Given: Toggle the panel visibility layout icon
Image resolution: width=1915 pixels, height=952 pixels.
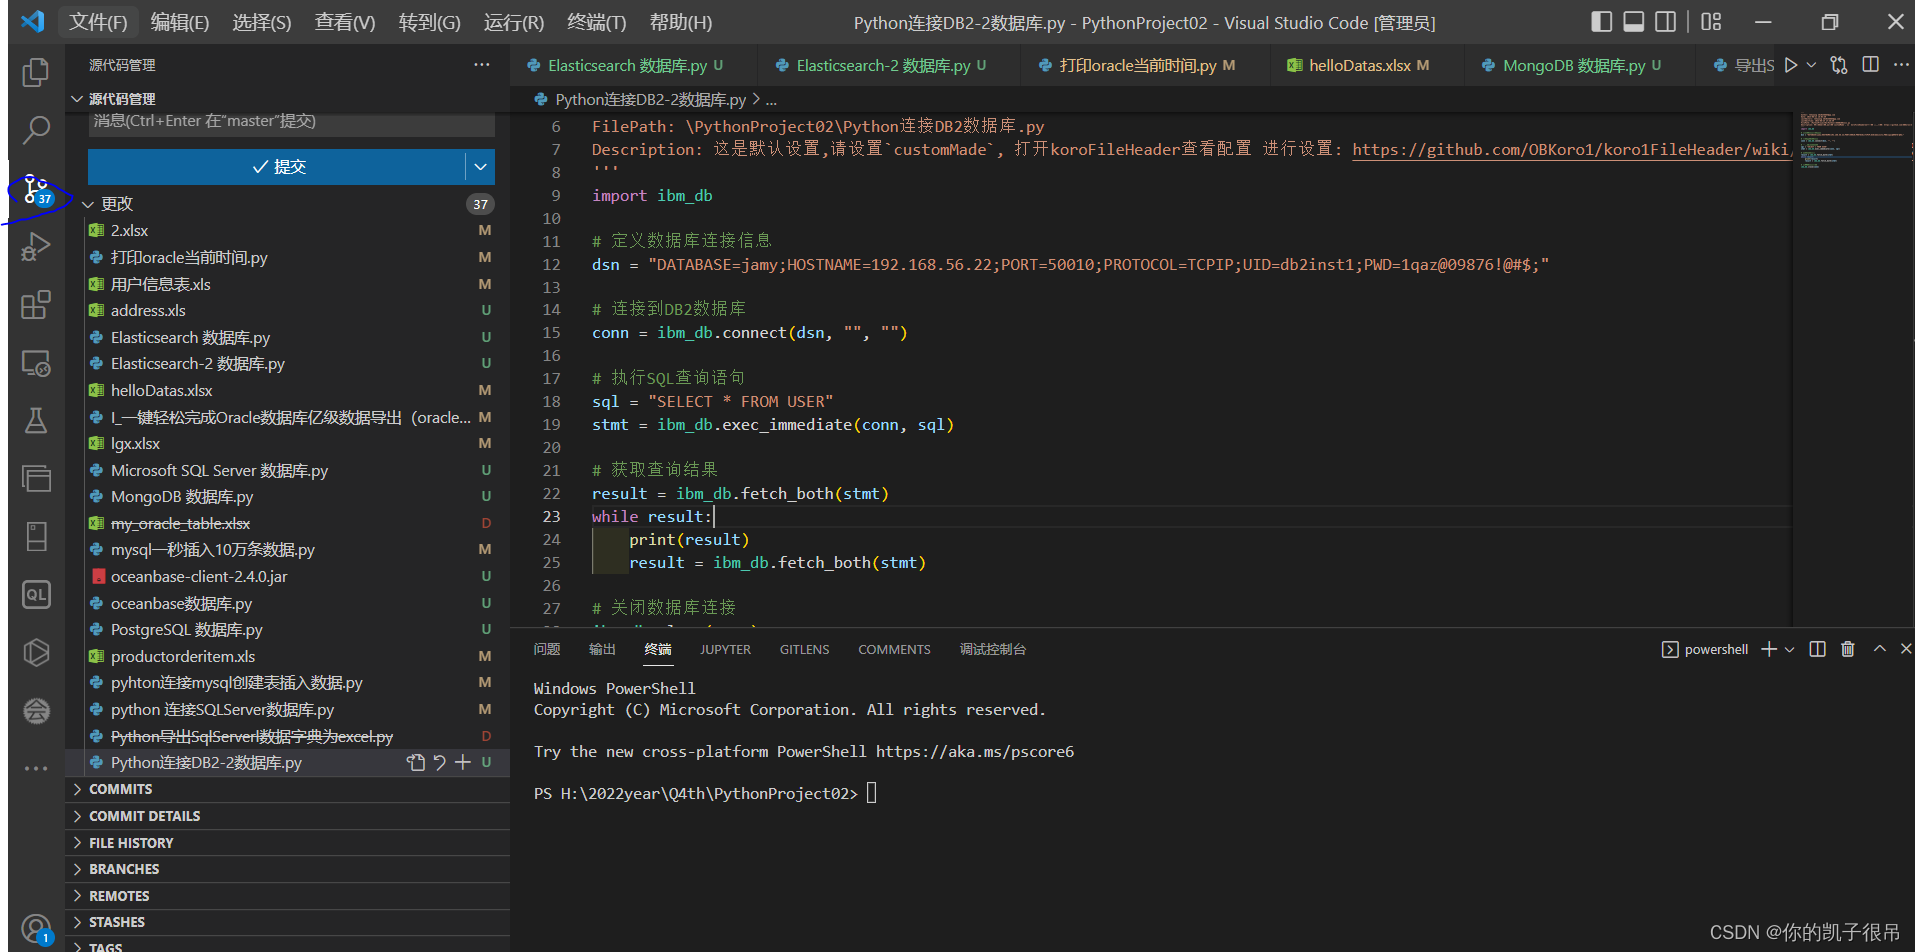Looking at the screenshot, I should pyautogui.click(x=1633, y=21).
